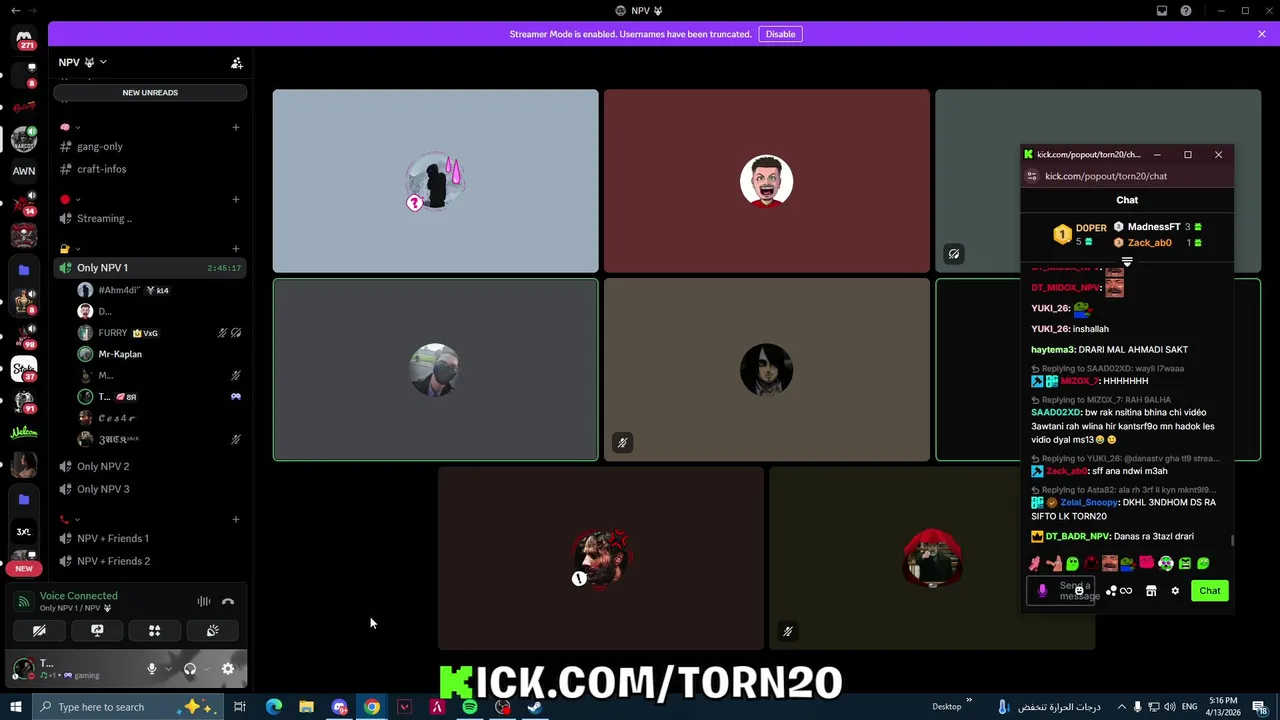The image size is (1280, 720).
Task: Open Spotify from Windows taskbar
Action: tap(470, 707)
